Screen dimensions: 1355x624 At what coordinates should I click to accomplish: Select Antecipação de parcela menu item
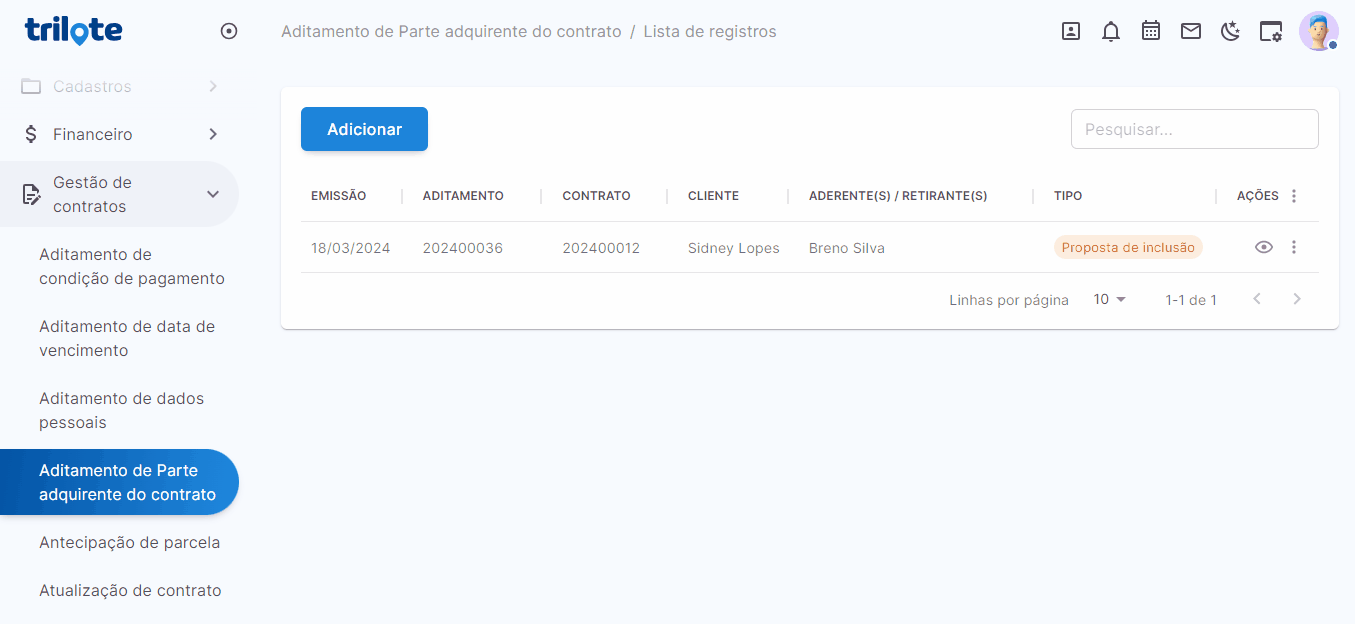pos(129,542)
